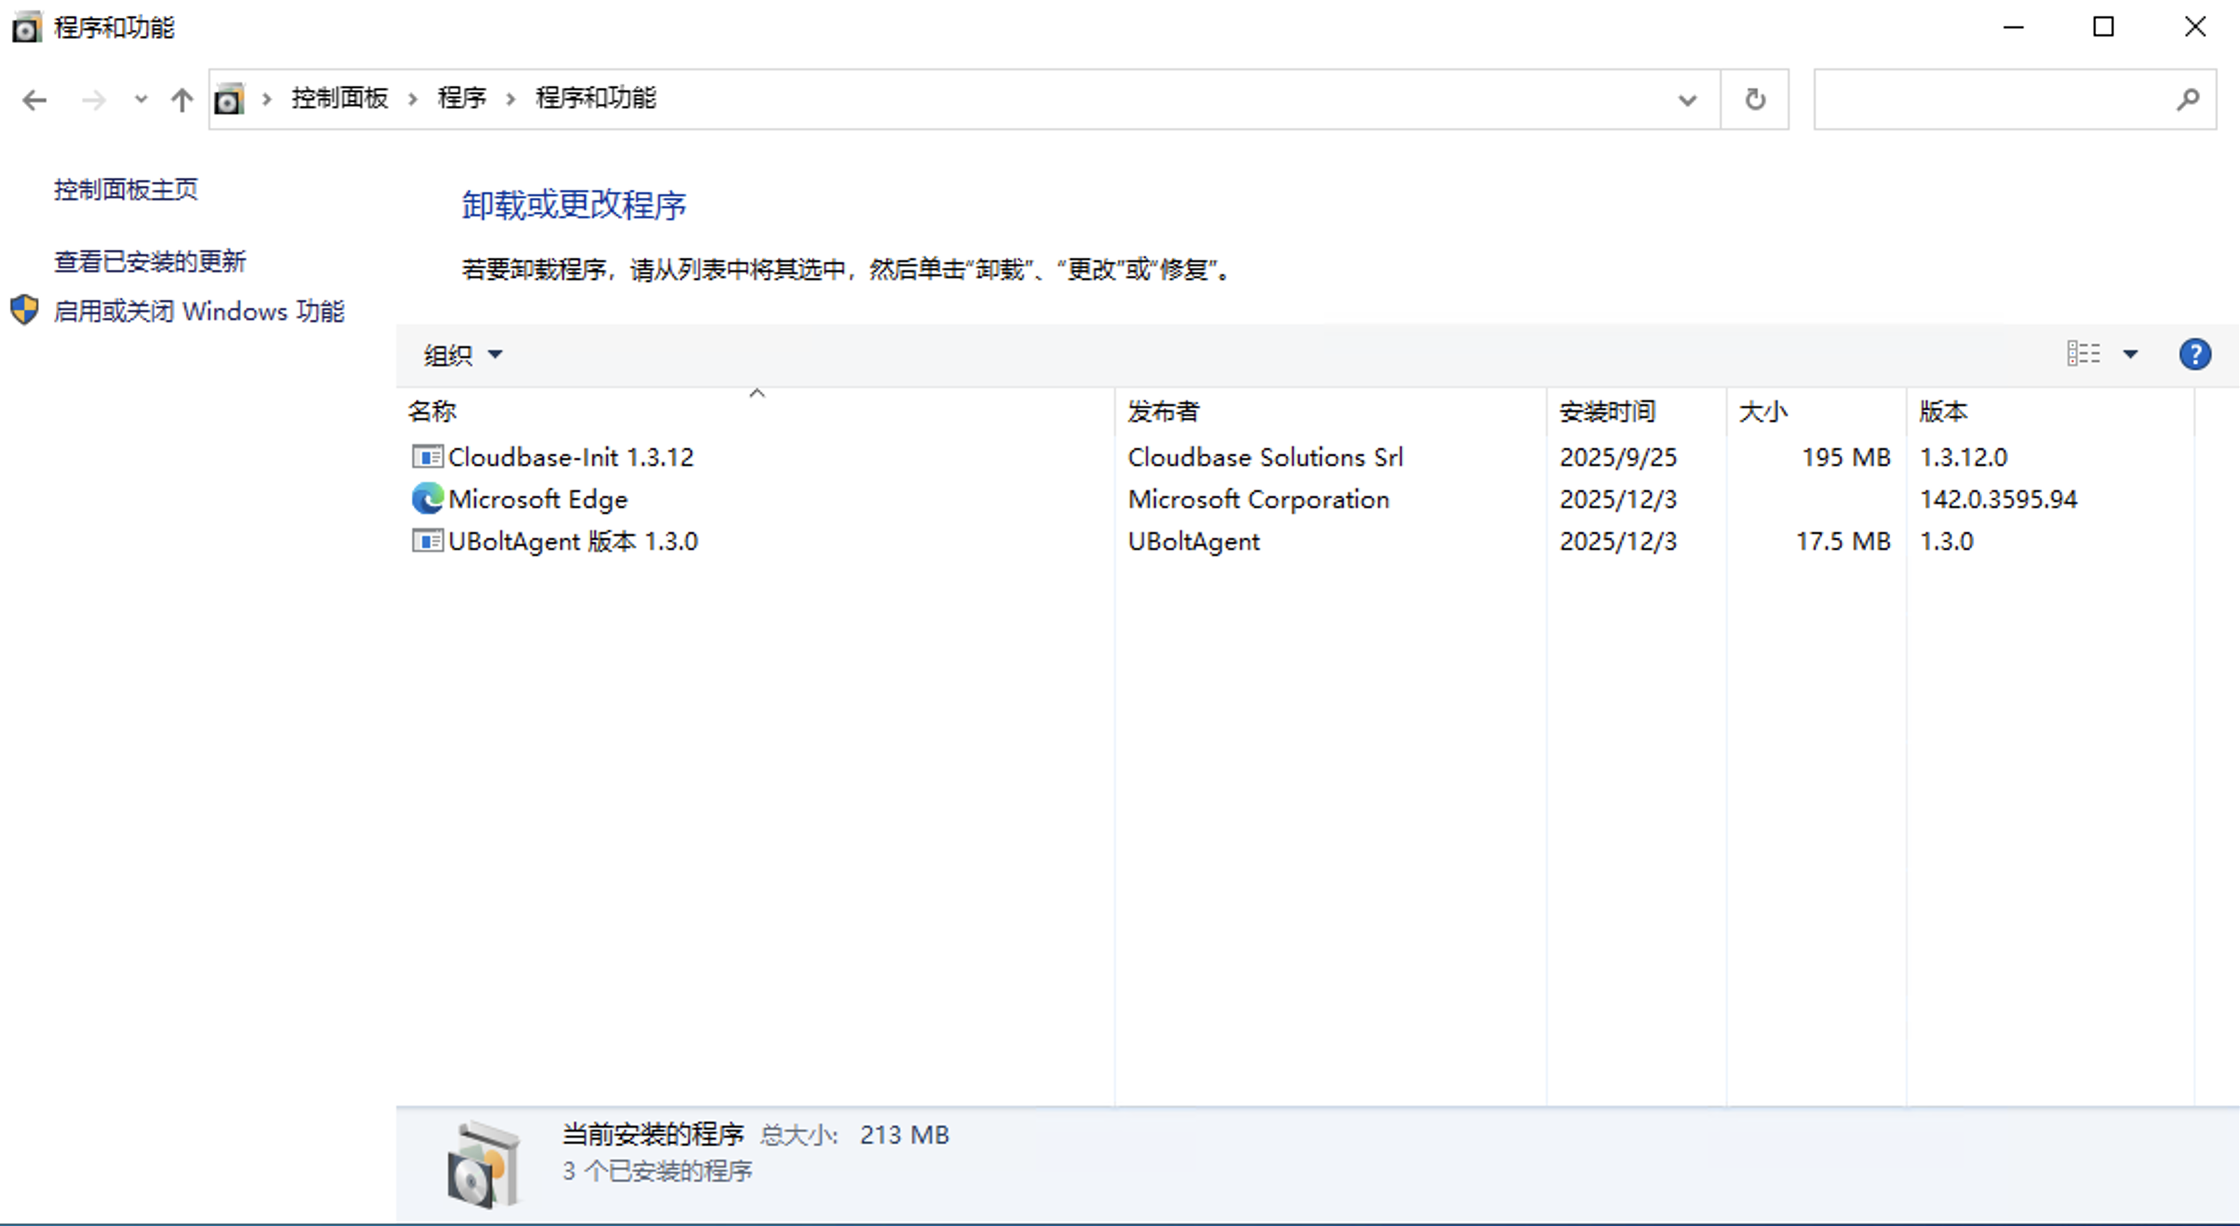
Task: Sort by the 安装时间 column header
Action: [x=1607, y=411]
